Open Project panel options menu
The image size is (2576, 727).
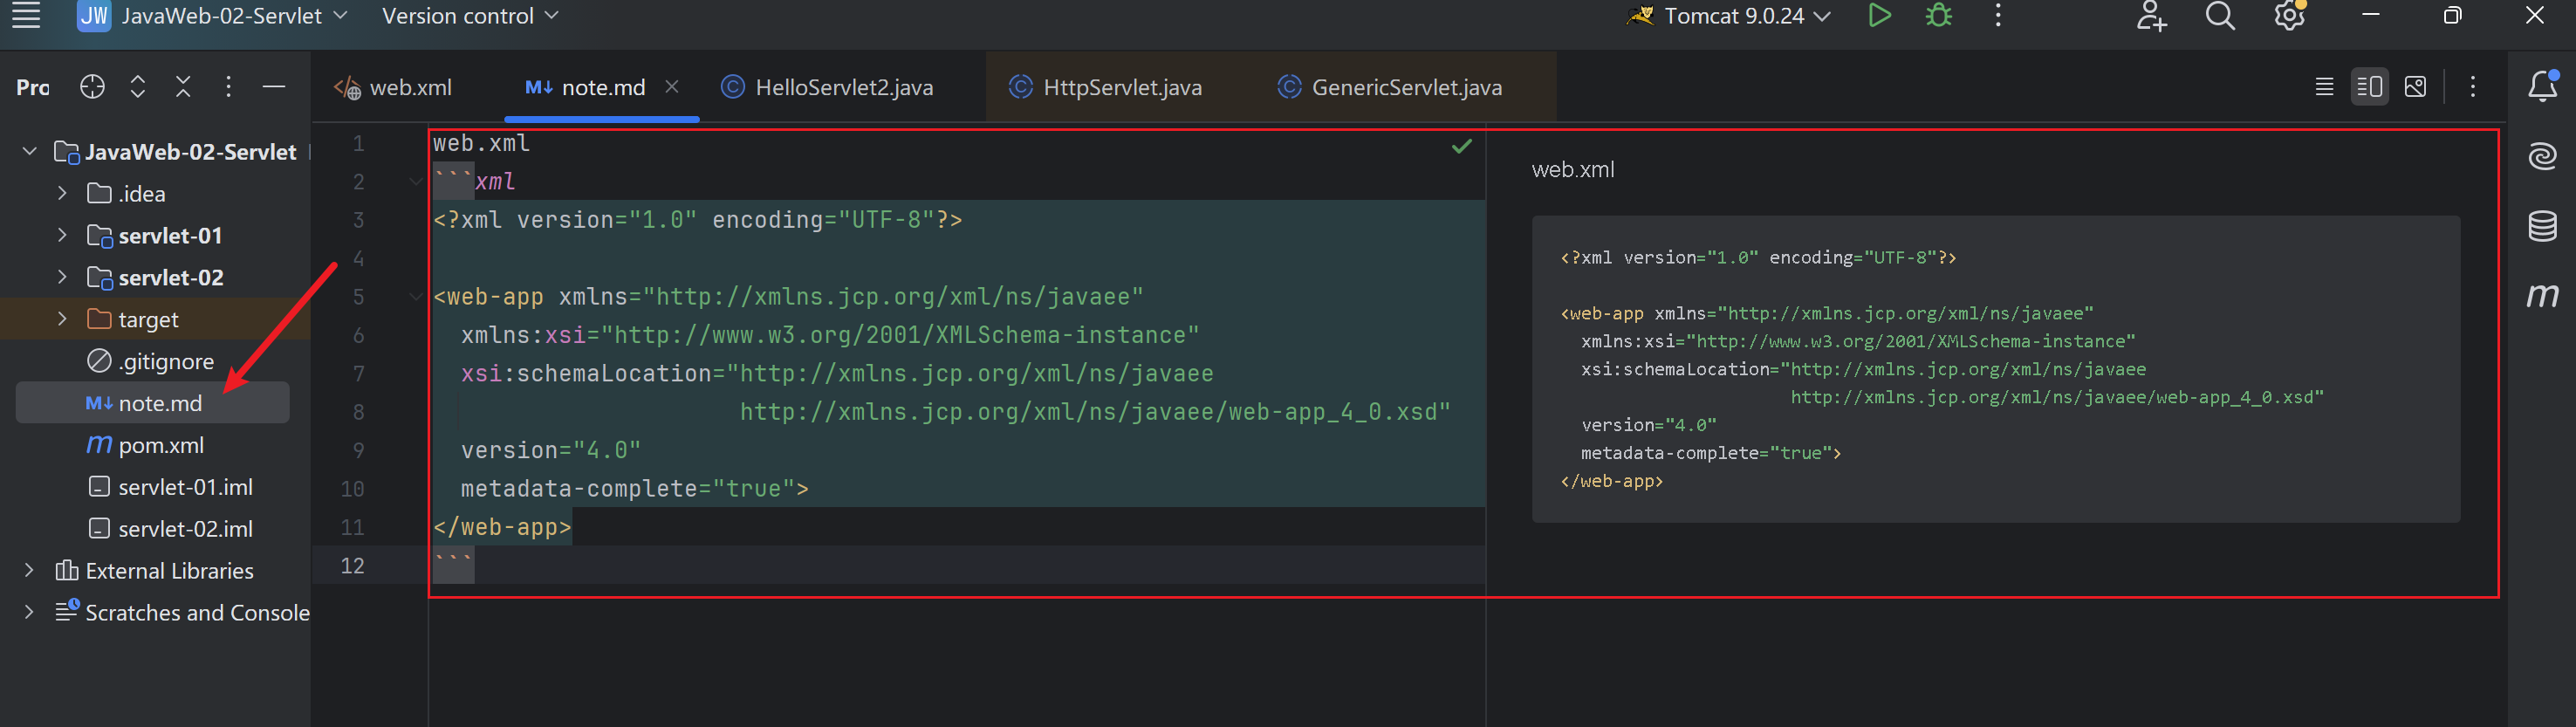pyautogui.click(x=228, y=87)
